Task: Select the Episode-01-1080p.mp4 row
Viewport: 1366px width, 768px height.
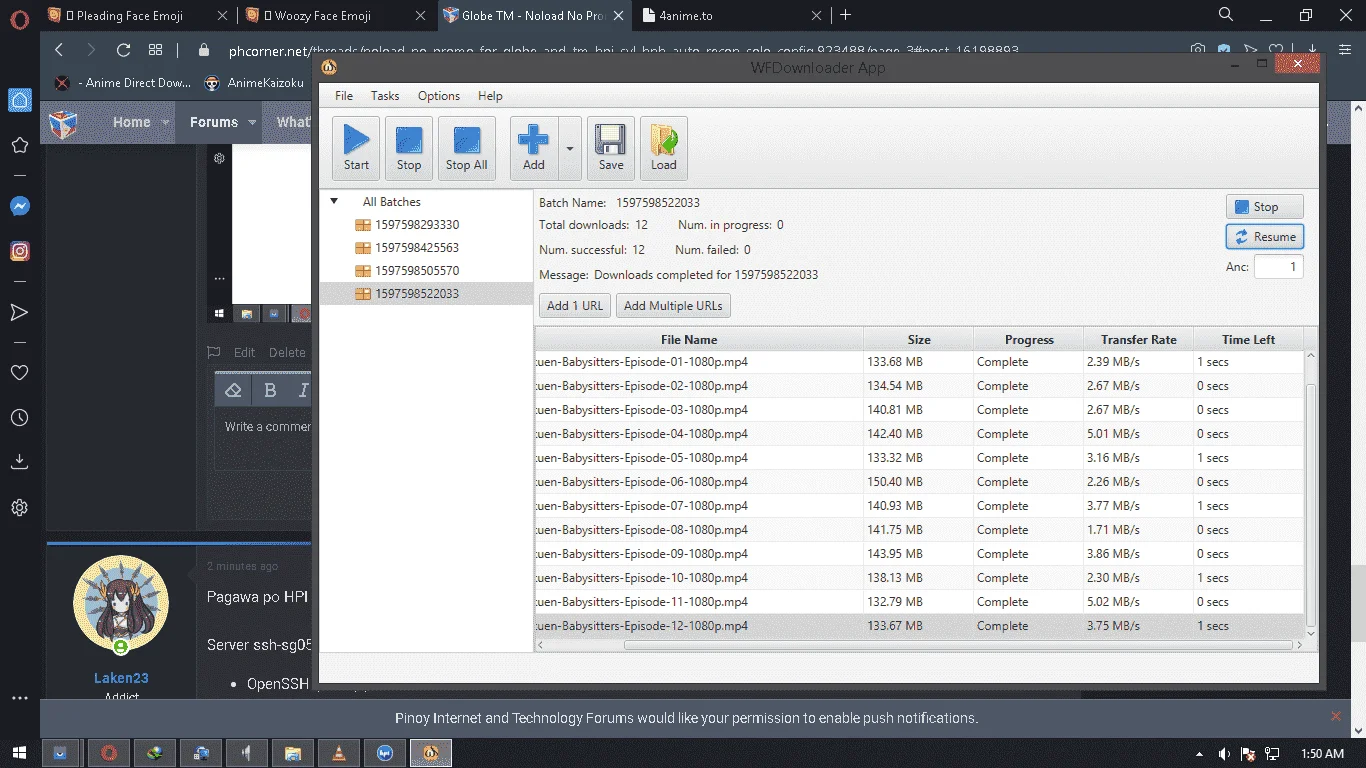Action: pyautogui.click(x=920, y=362)
